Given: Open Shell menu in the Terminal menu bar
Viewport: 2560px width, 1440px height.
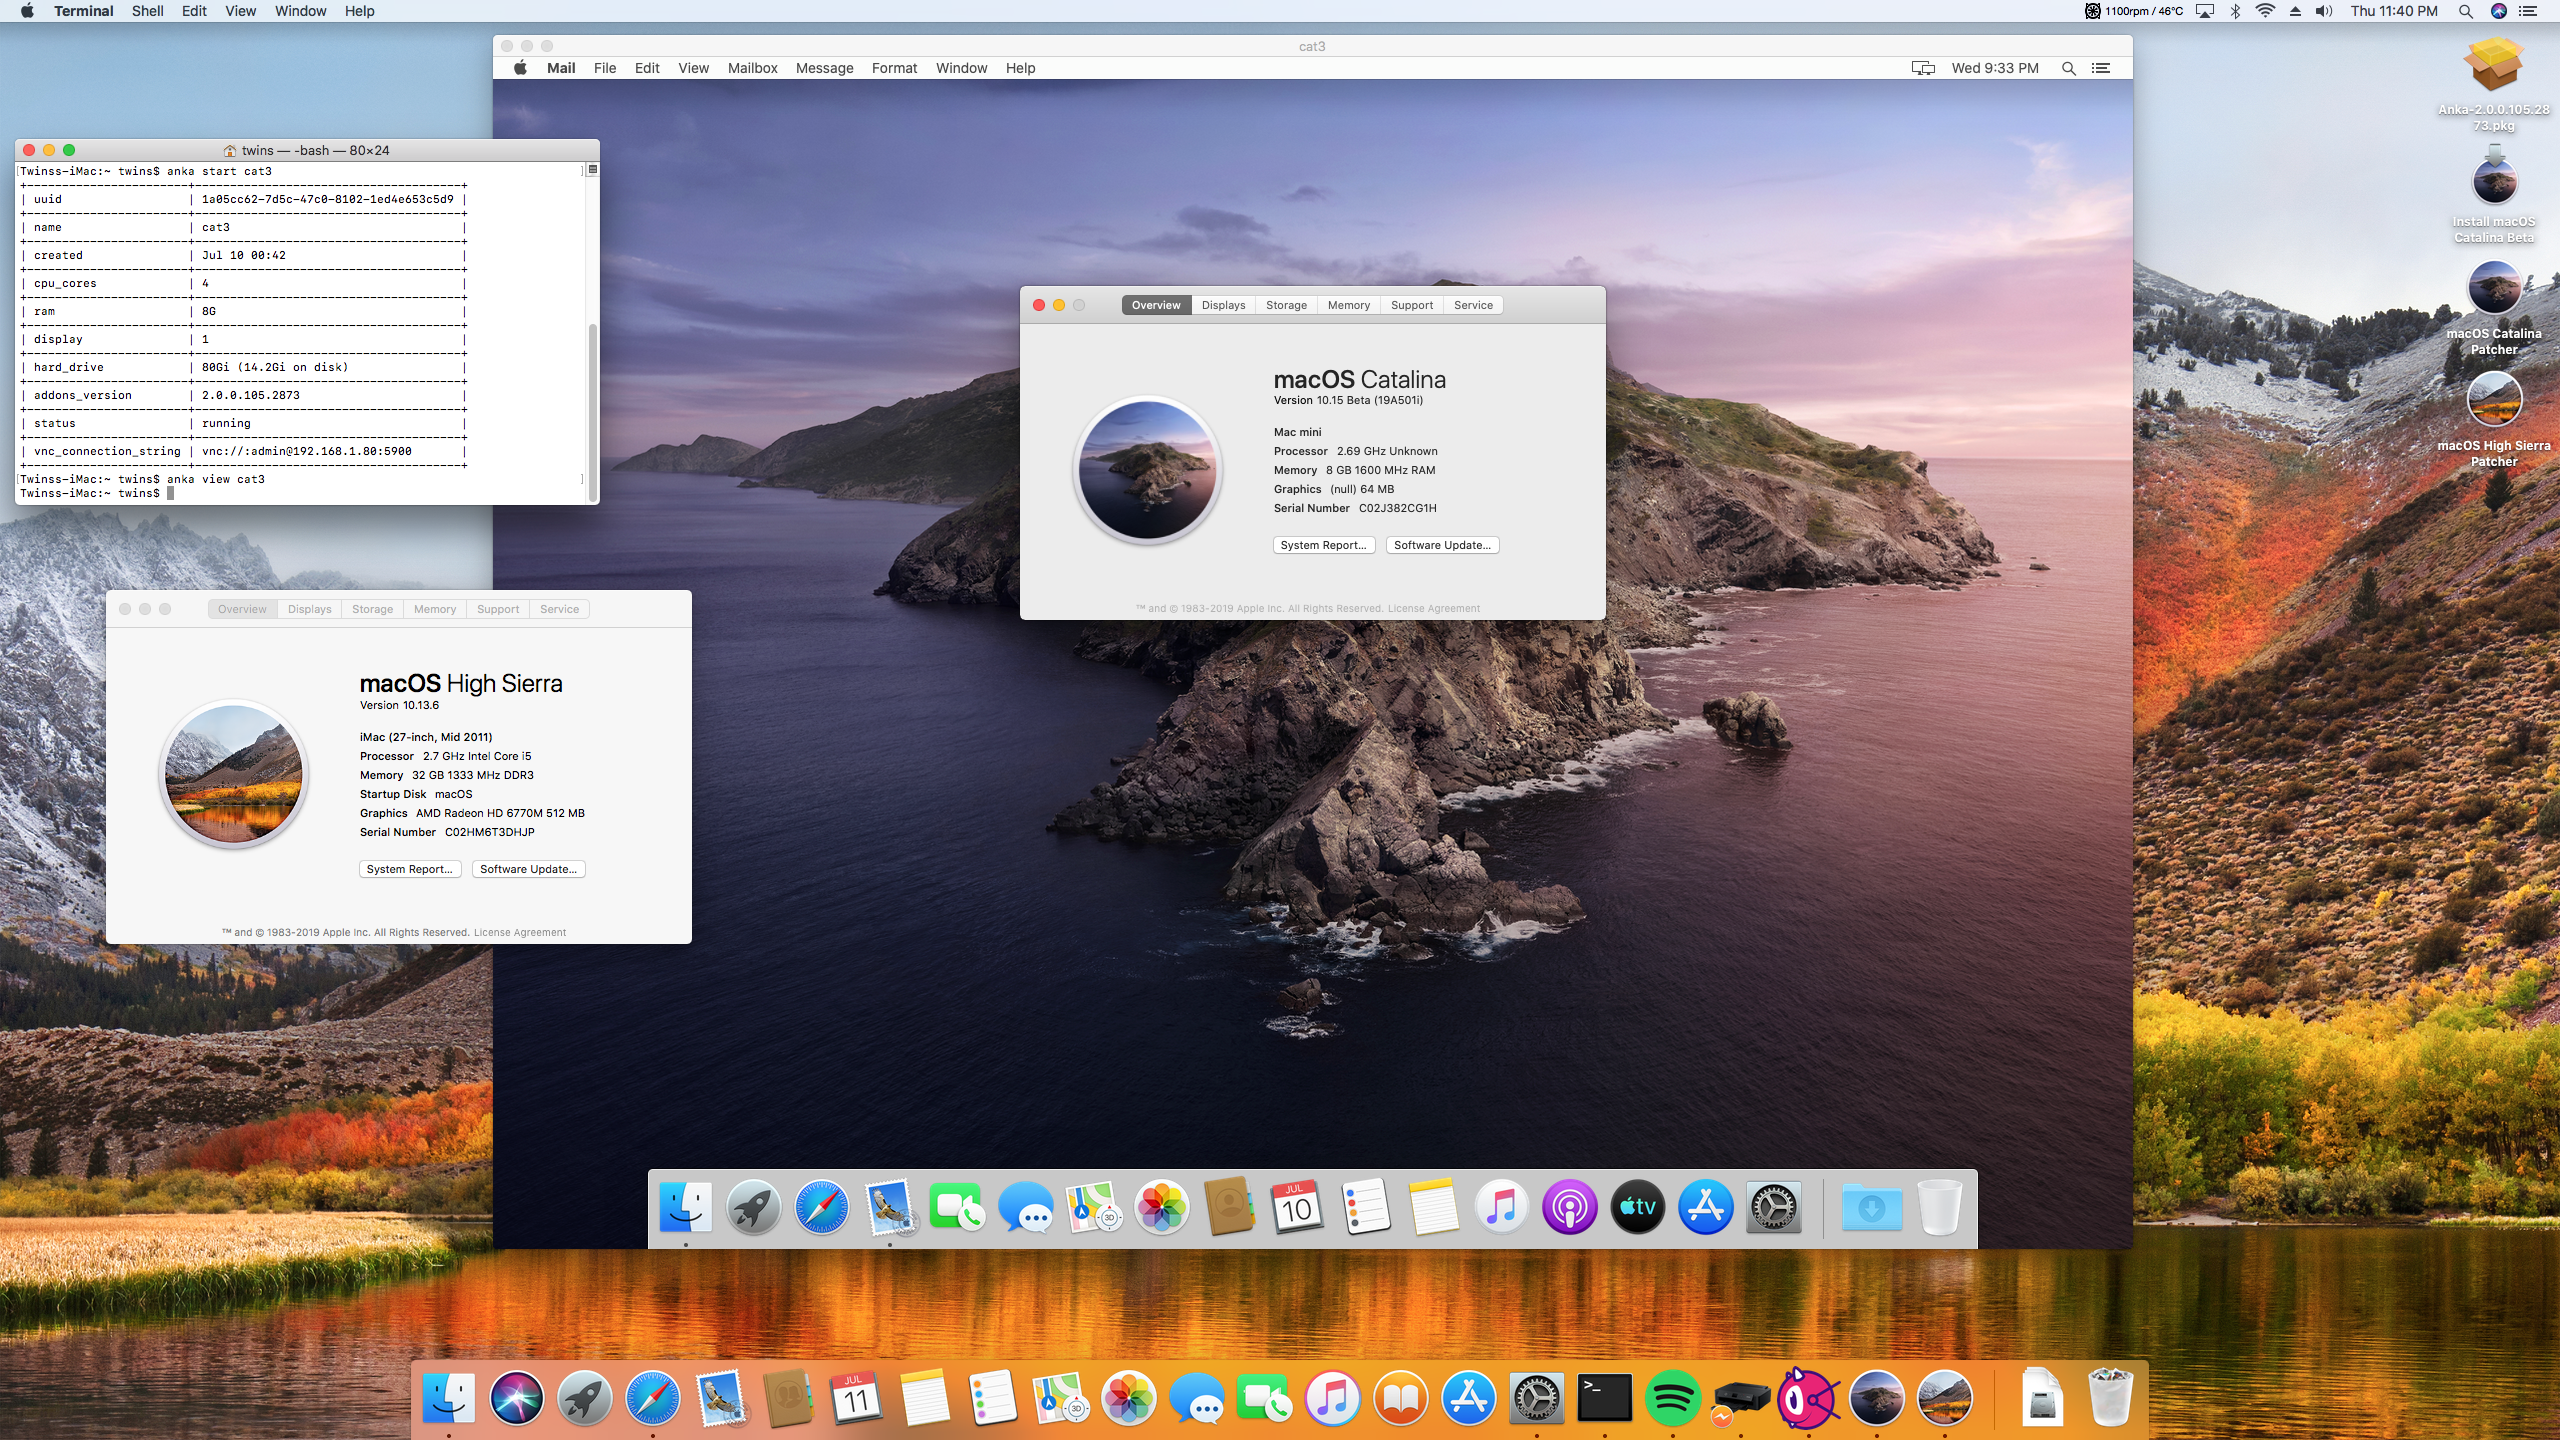Looking at the screenshot, I should coord(147,11).
